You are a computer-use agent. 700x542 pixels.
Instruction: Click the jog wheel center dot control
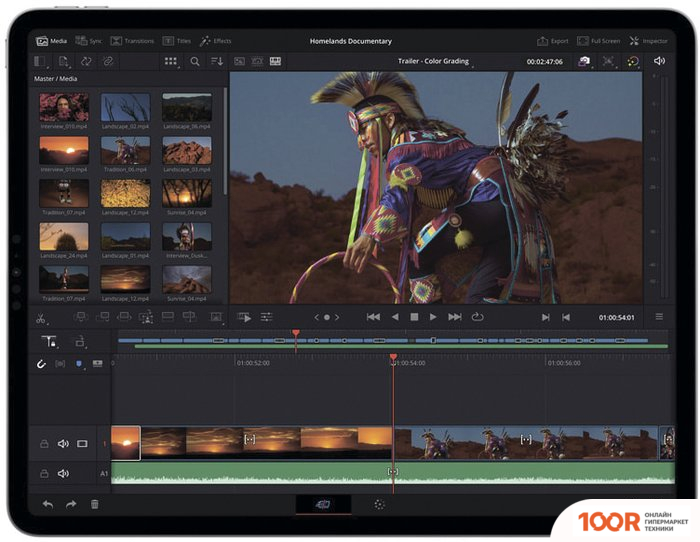pos(327,317)
